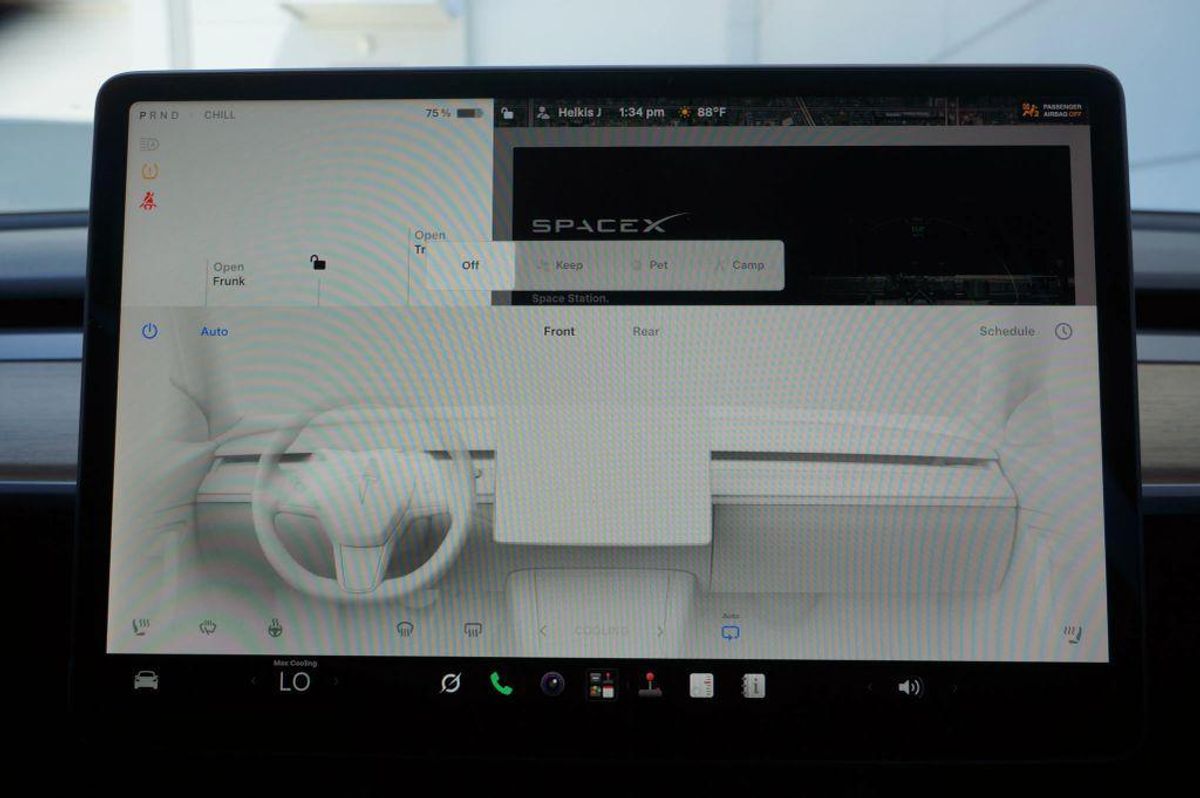Tap Open Trunk
This screenshot has width=1200, height=798.
[x=429, y=242]
